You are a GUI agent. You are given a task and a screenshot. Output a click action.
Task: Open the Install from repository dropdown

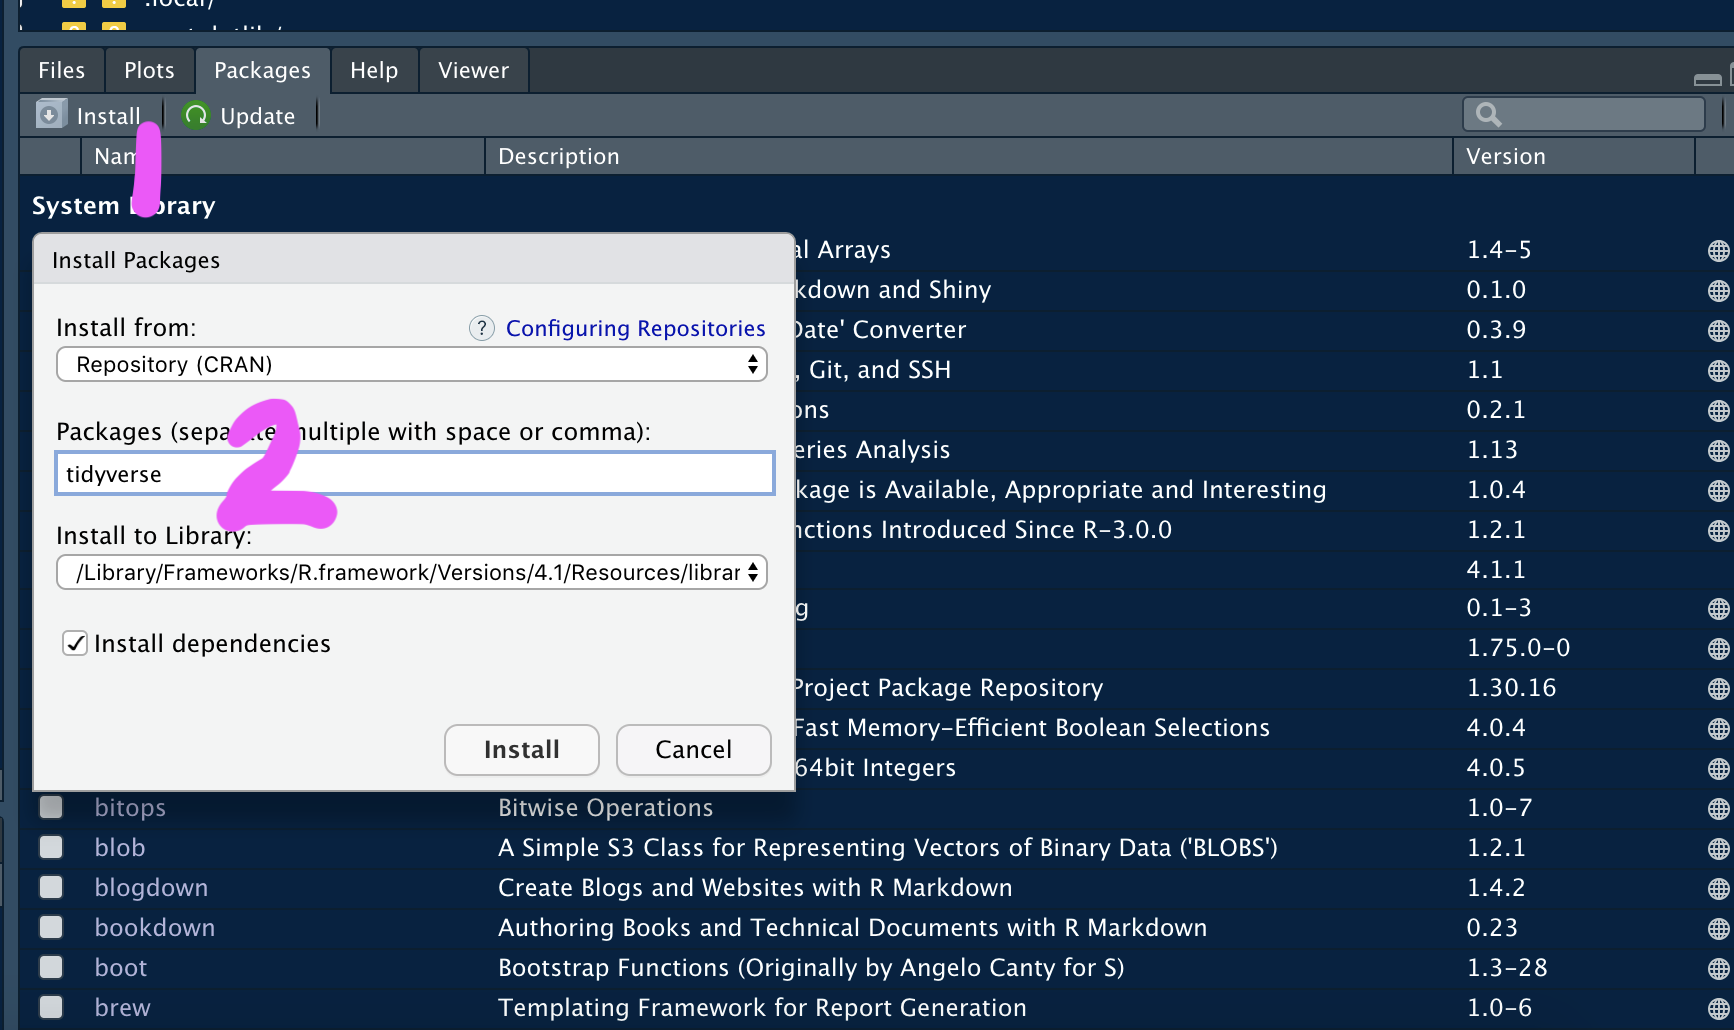click(x=411, y=365)
